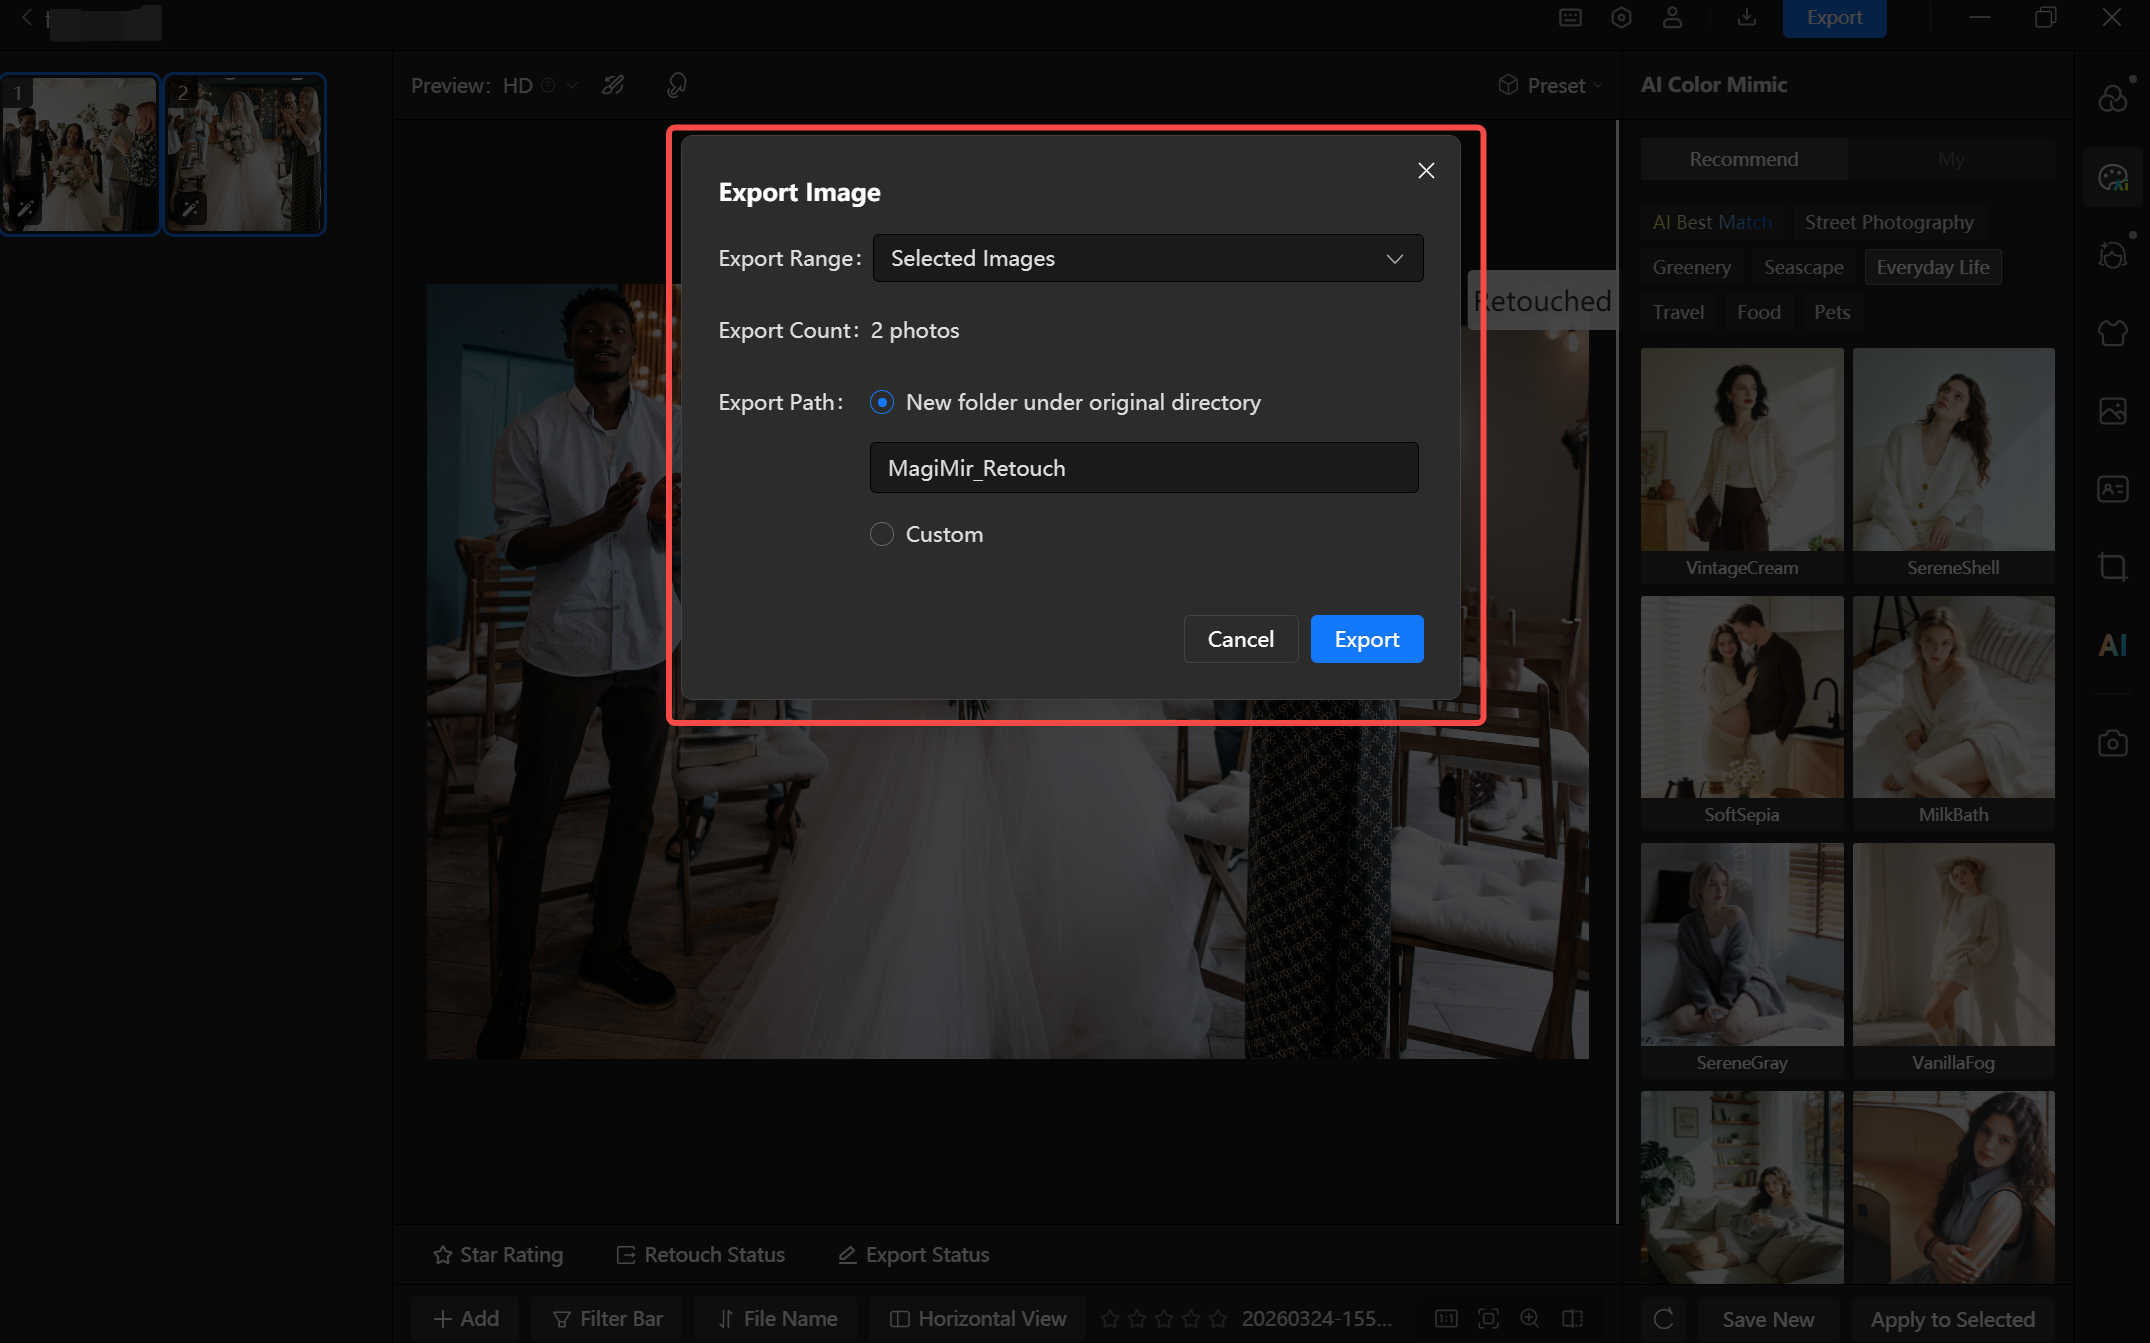
Task: Select New folder under original directory option
Action: click(x=881, y=402)
